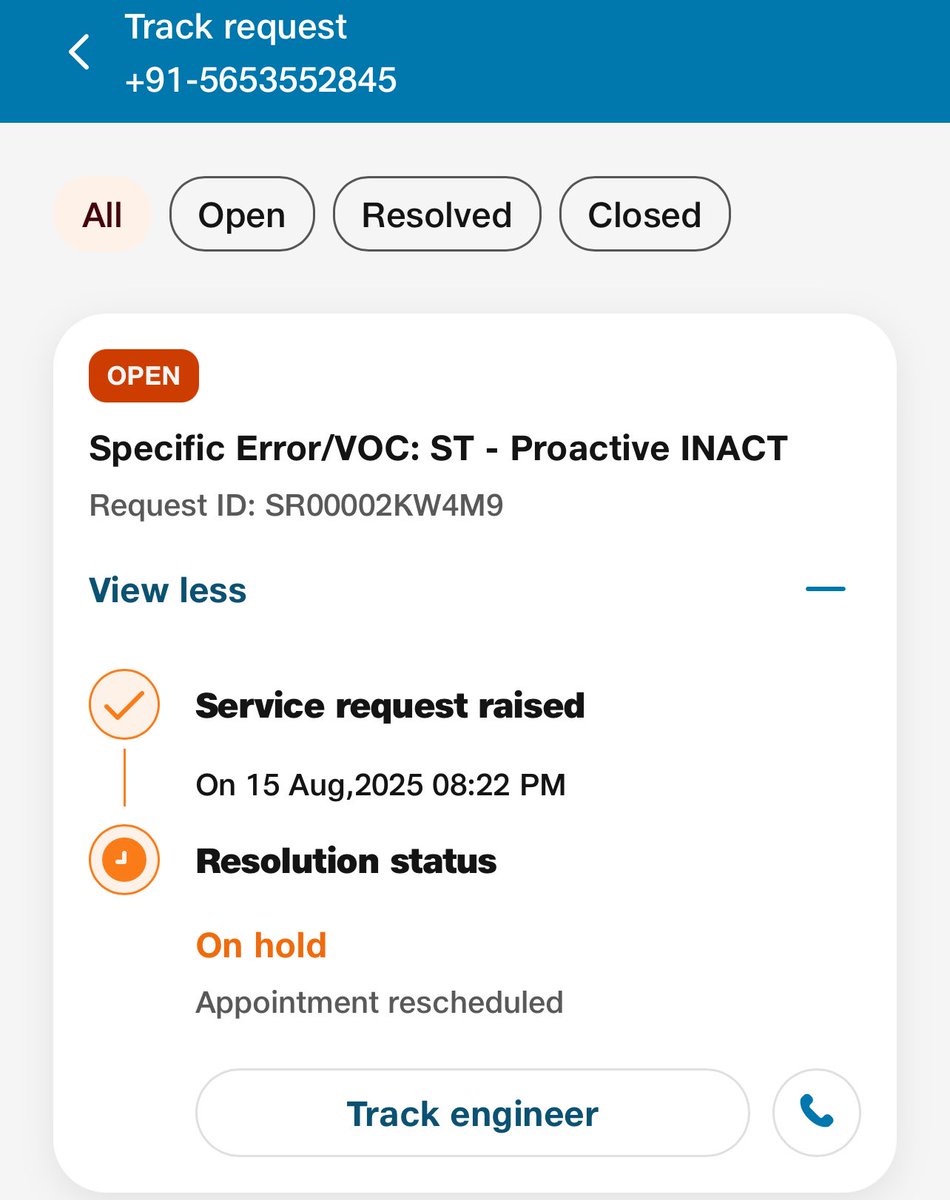Select the phone number +91-5653552845
The height and width of the screenshot is (1200, 950).
tap(261, 80)
